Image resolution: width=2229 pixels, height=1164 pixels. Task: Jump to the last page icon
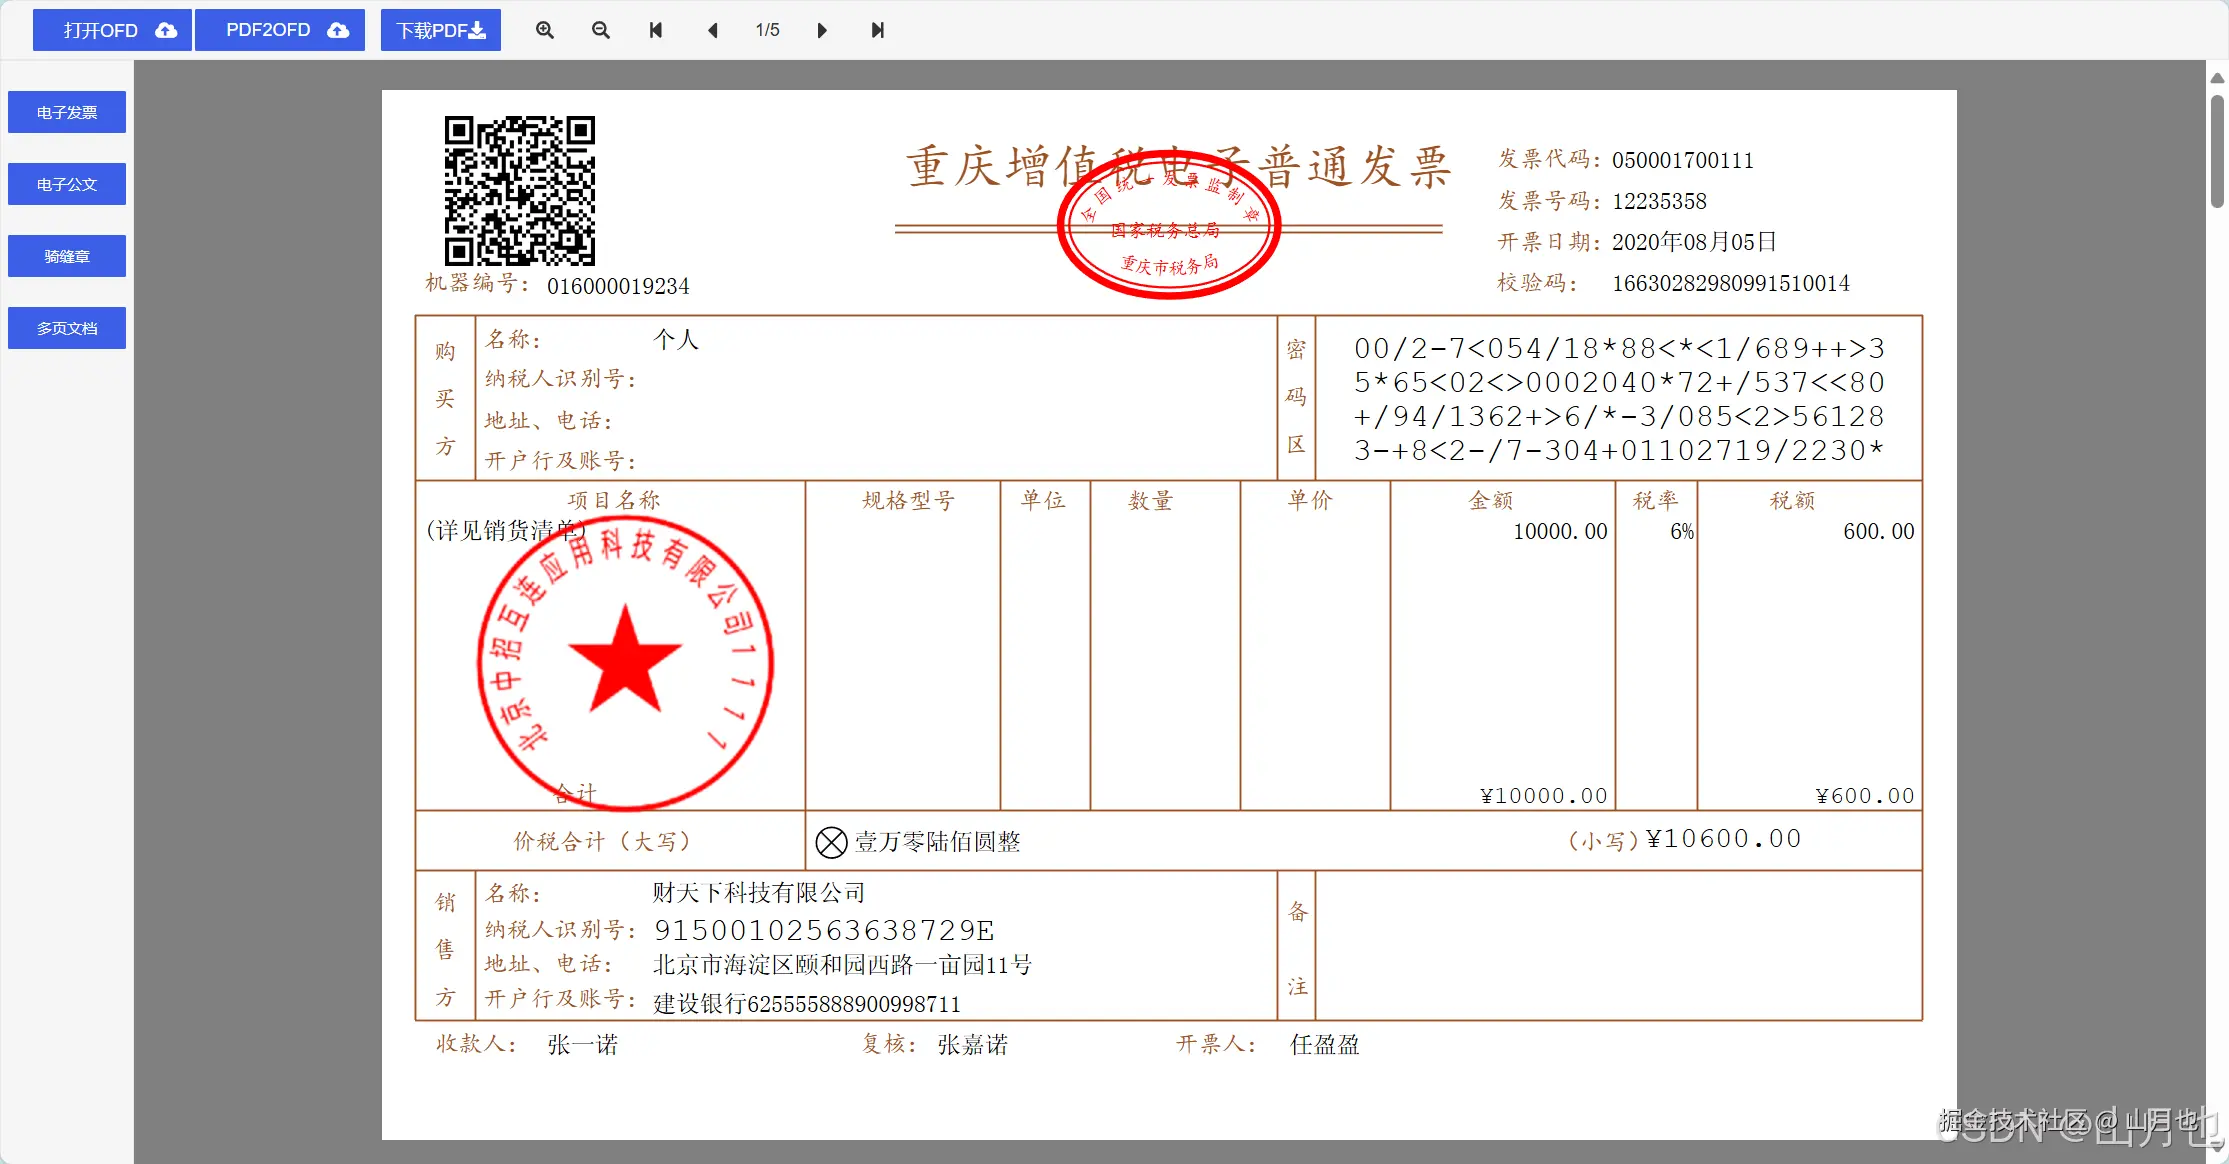point(877,30)
